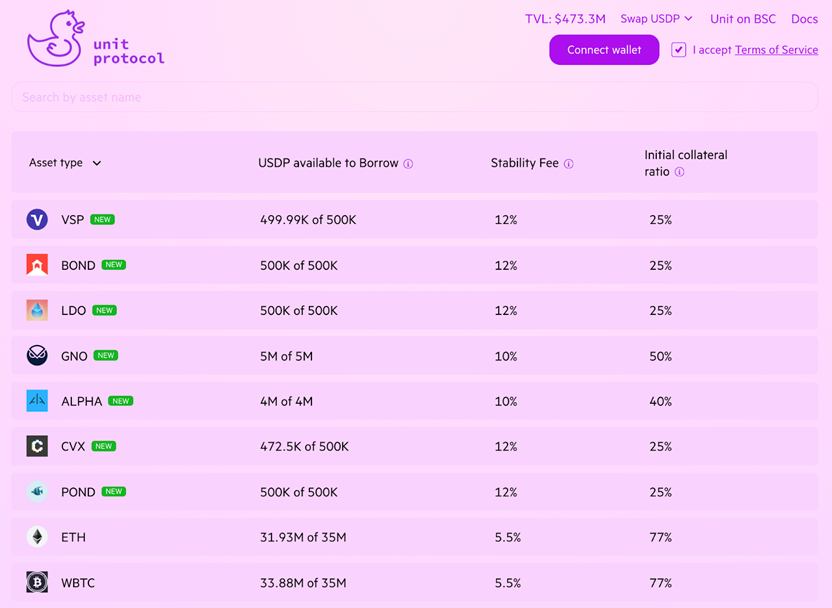Click the NEW badge beside CVX
Screen dimensions: 832x608
coord(103,446)
